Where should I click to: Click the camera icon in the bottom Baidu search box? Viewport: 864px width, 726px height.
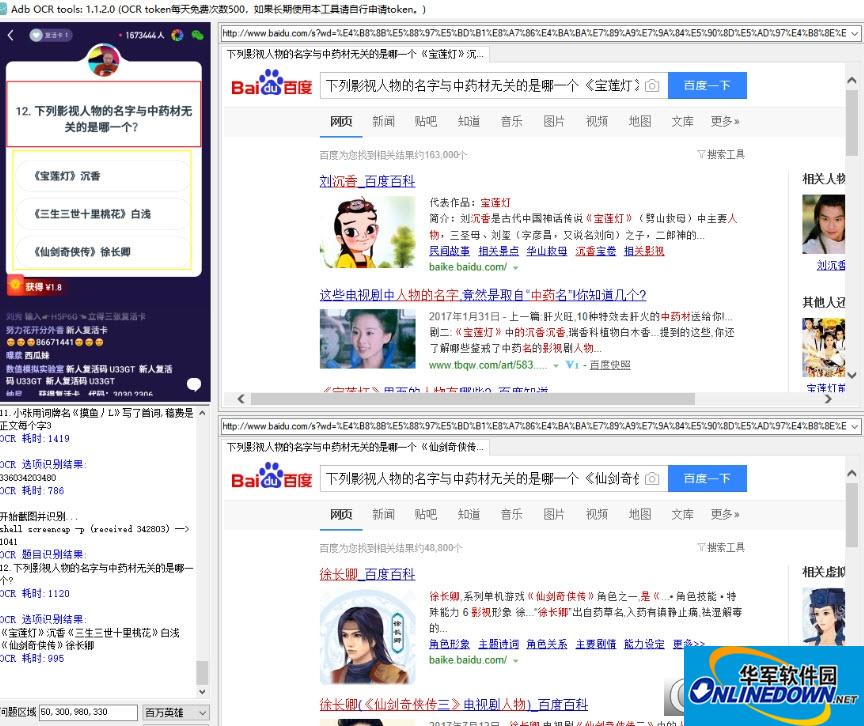pyautogui.click(x=652, y=479)
